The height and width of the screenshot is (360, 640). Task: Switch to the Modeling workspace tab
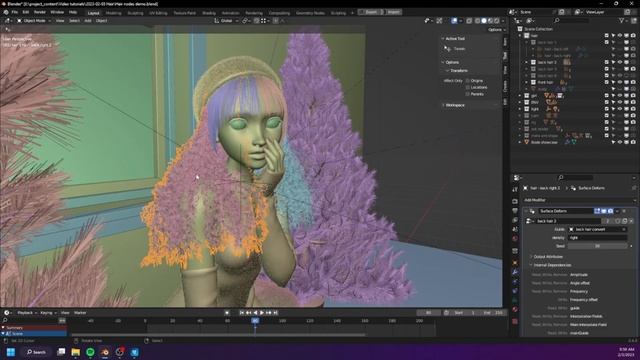[x=113, y=13]
